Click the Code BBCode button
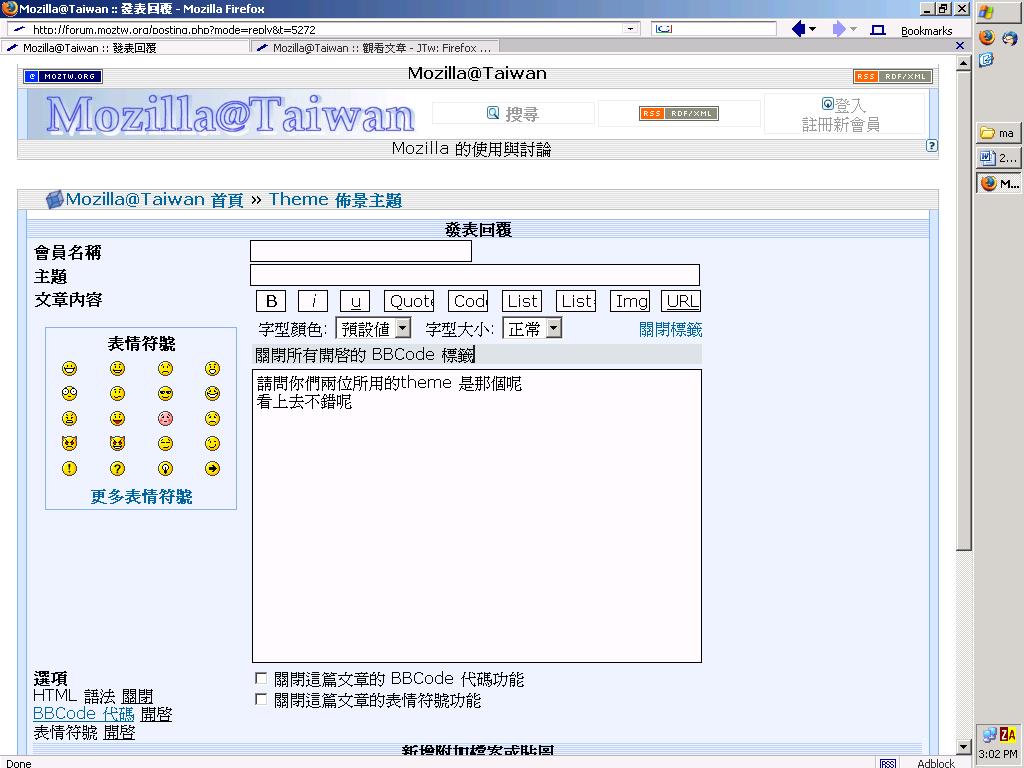1024x768 pixels. point(468,301)
